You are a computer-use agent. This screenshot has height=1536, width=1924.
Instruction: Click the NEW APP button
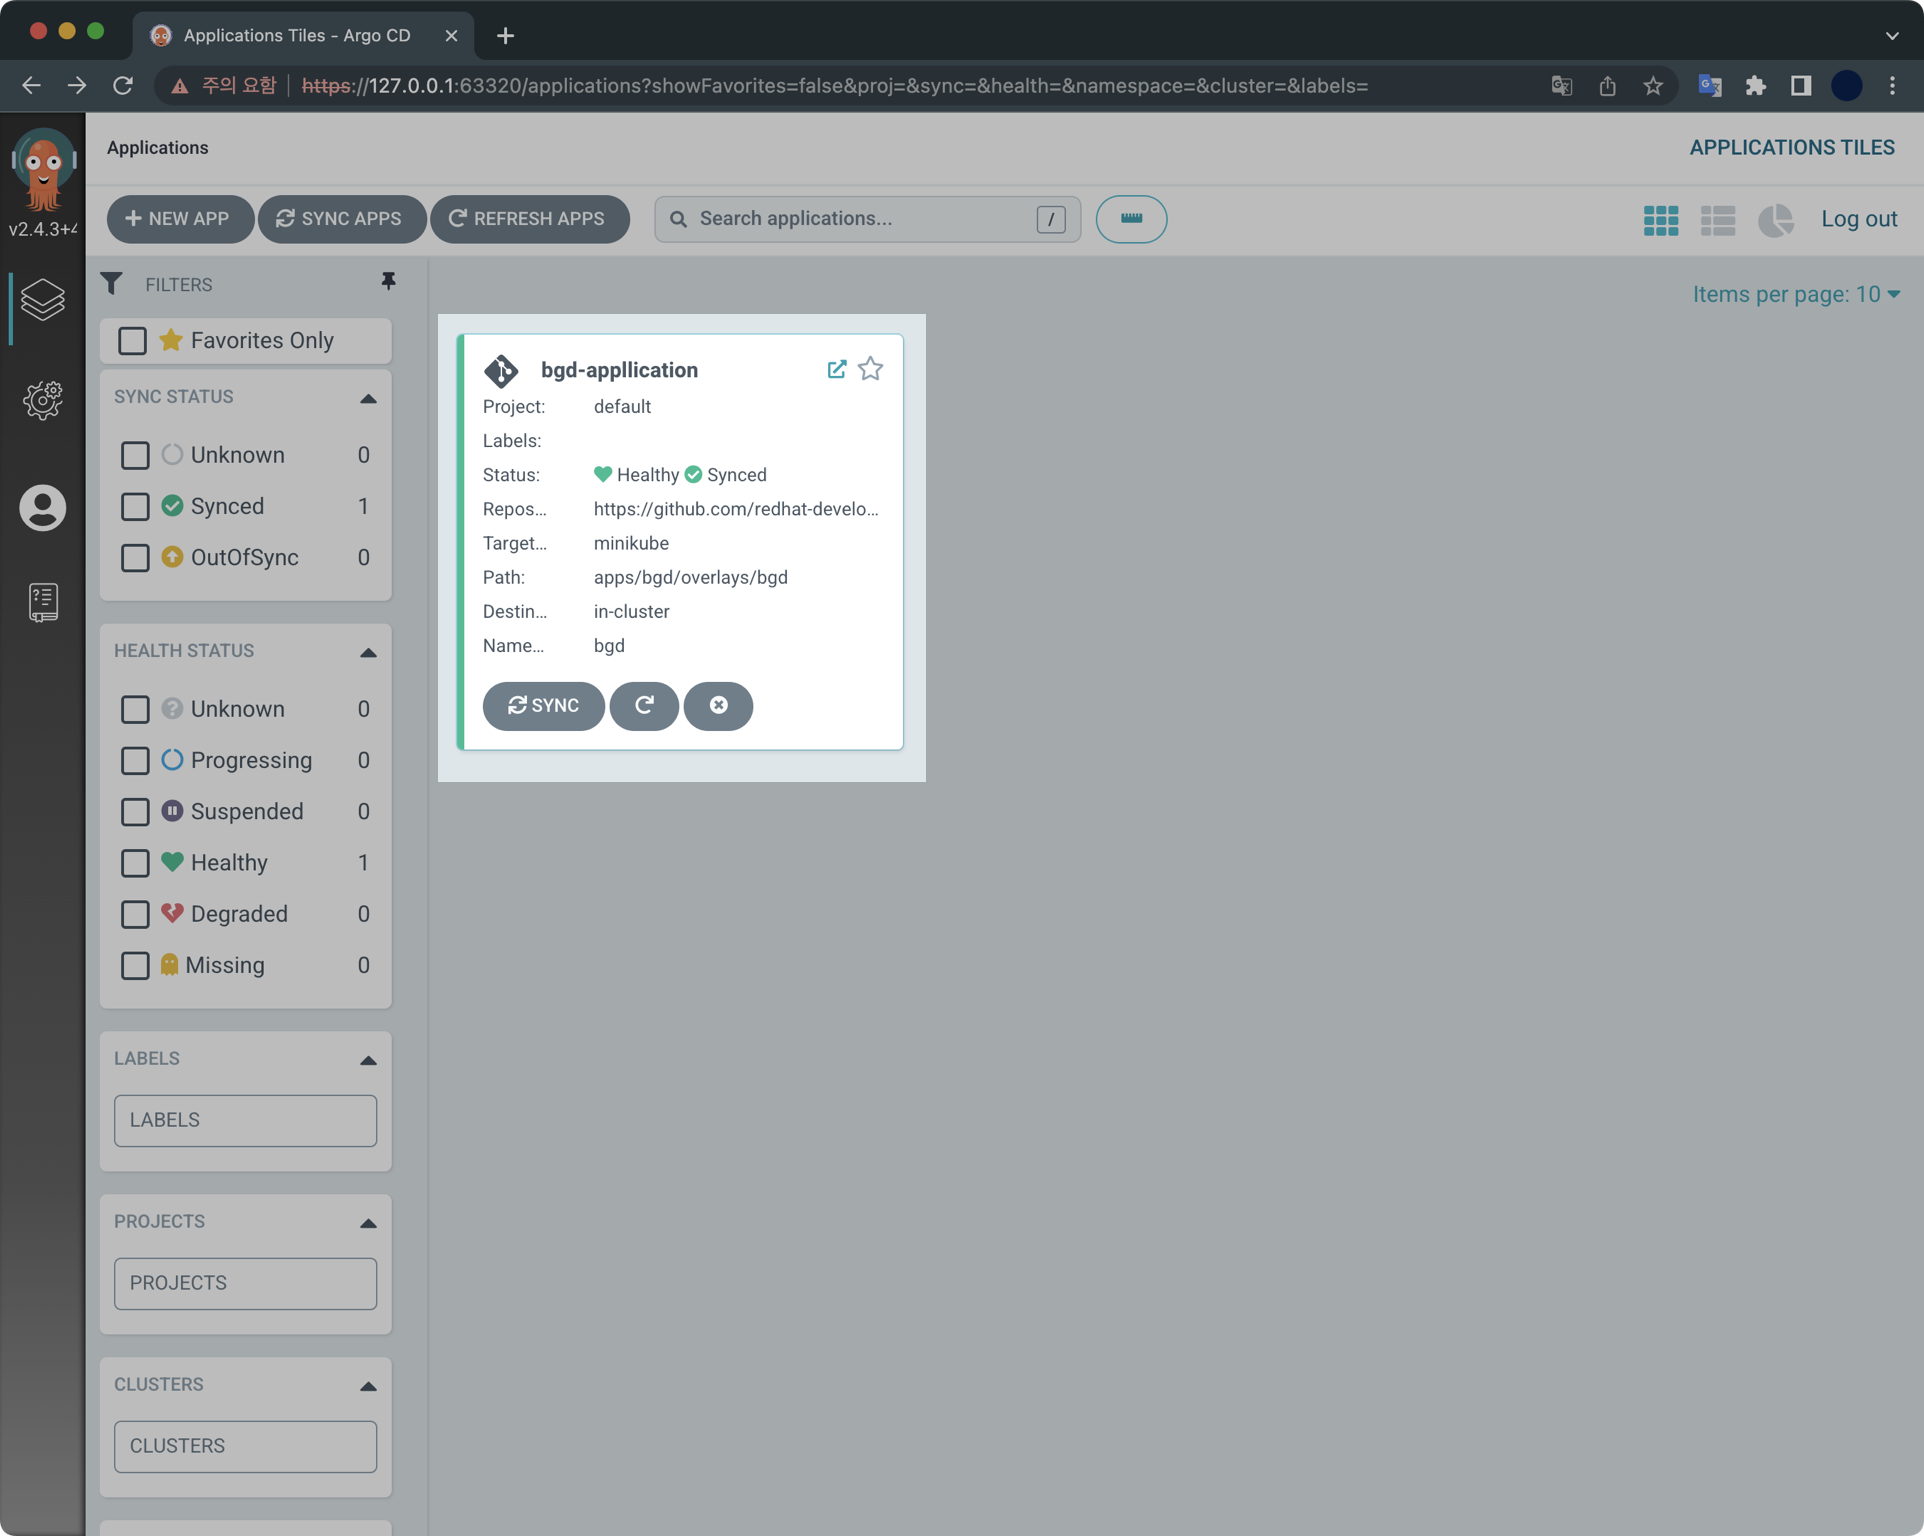coord(179,219)
